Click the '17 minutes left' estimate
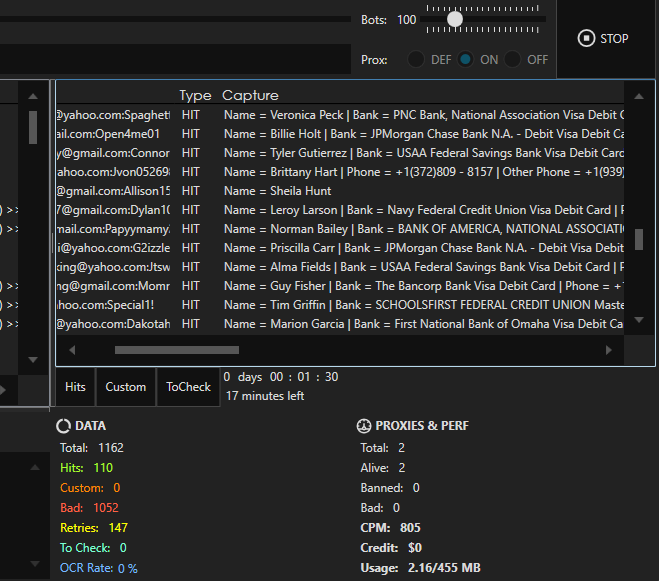Screen dimensions: 659x581 pyautogui.click(x=265, y=396)
